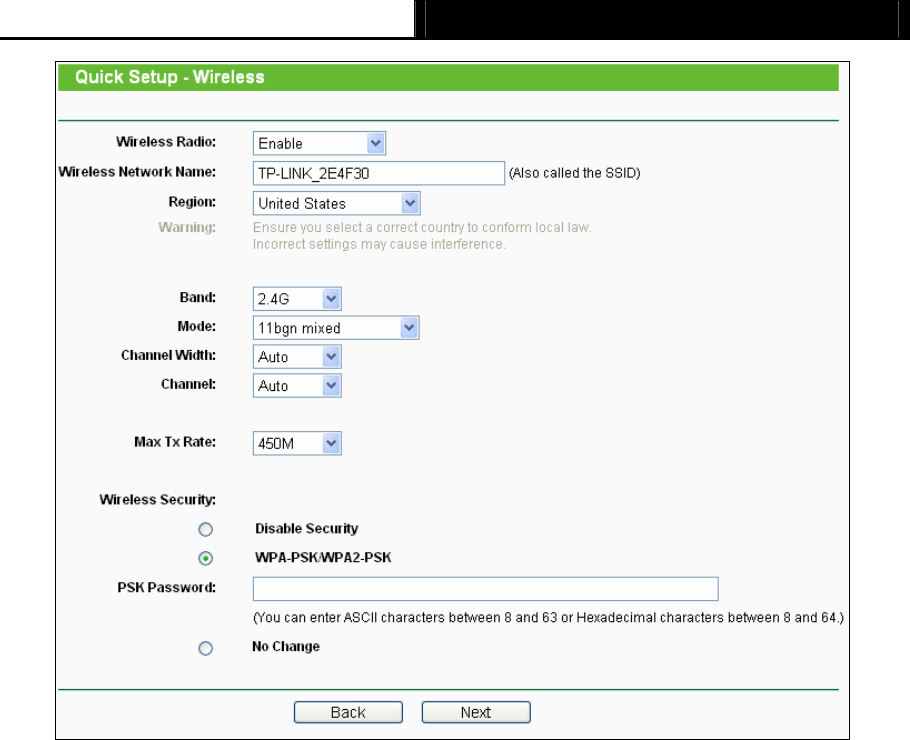Open the Wireless Radio dropdown
910x740 pixels.
point(319,143)
